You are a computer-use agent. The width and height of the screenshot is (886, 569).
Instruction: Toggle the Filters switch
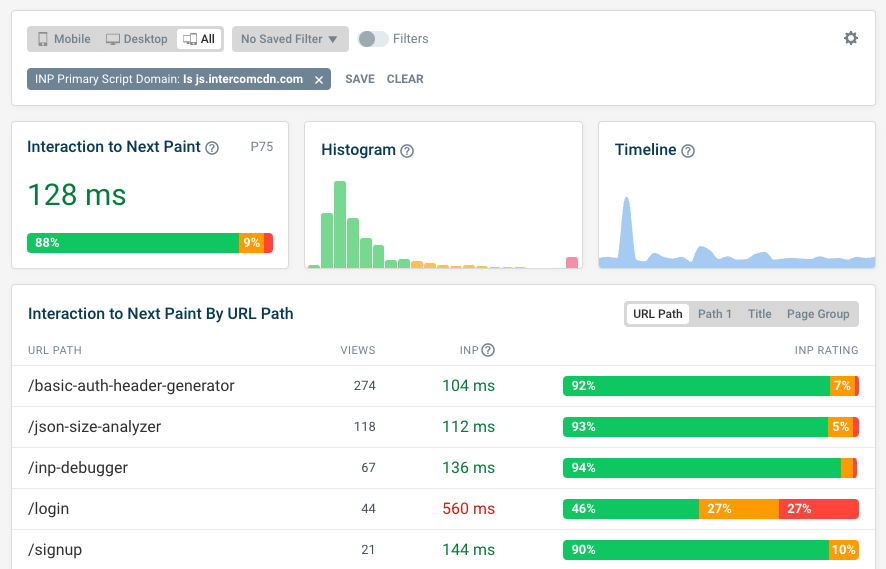point(373,39)
